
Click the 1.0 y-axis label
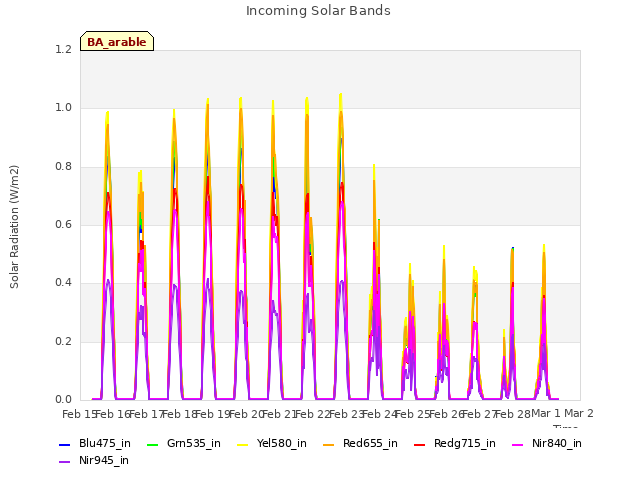(x=63, y=108)
